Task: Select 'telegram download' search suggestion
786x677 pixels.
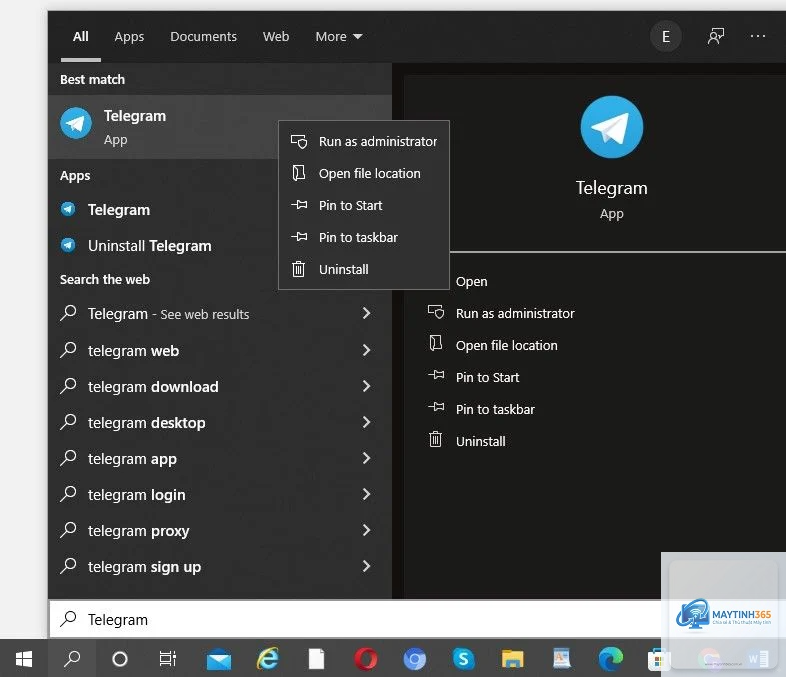Action: click(153, 387)
